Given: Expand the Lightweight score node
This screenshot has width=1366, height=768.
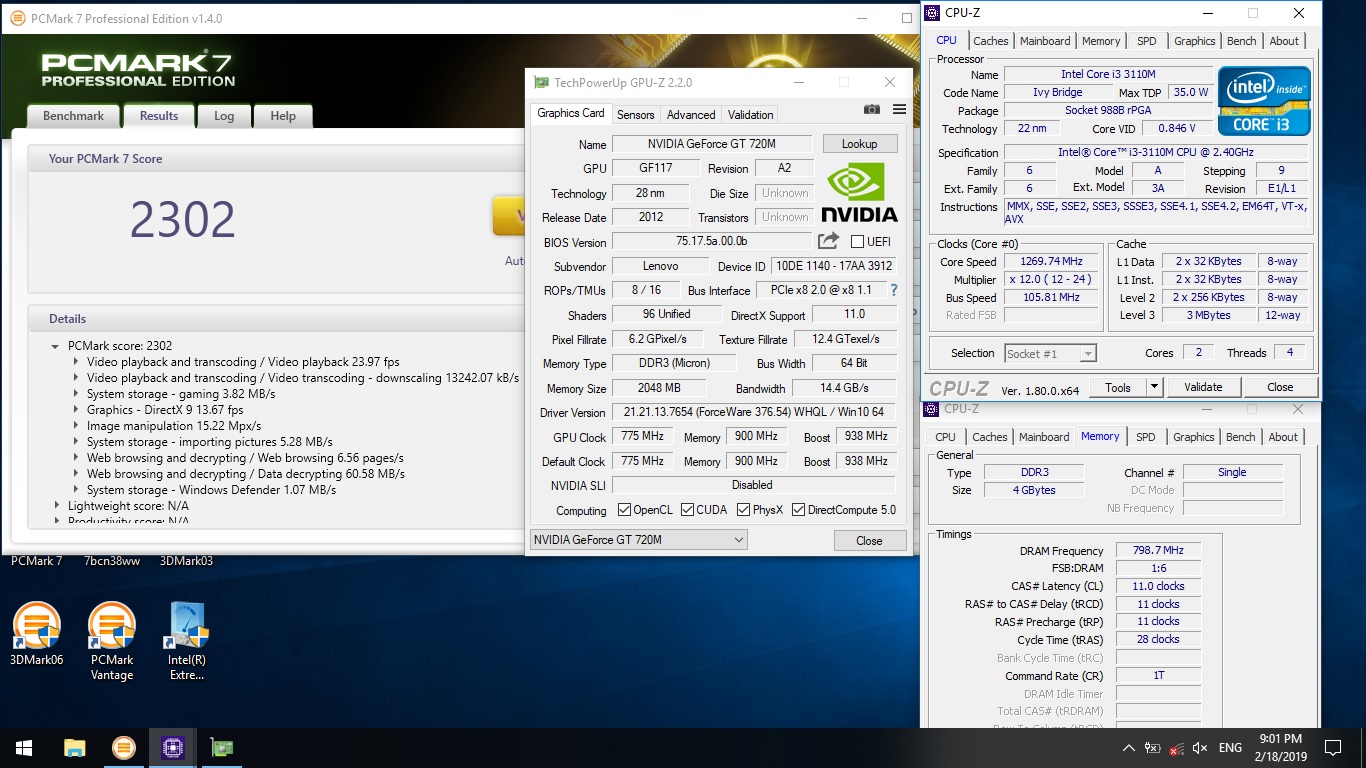Looking at the screenshot, I should click(x=57, y=506).
